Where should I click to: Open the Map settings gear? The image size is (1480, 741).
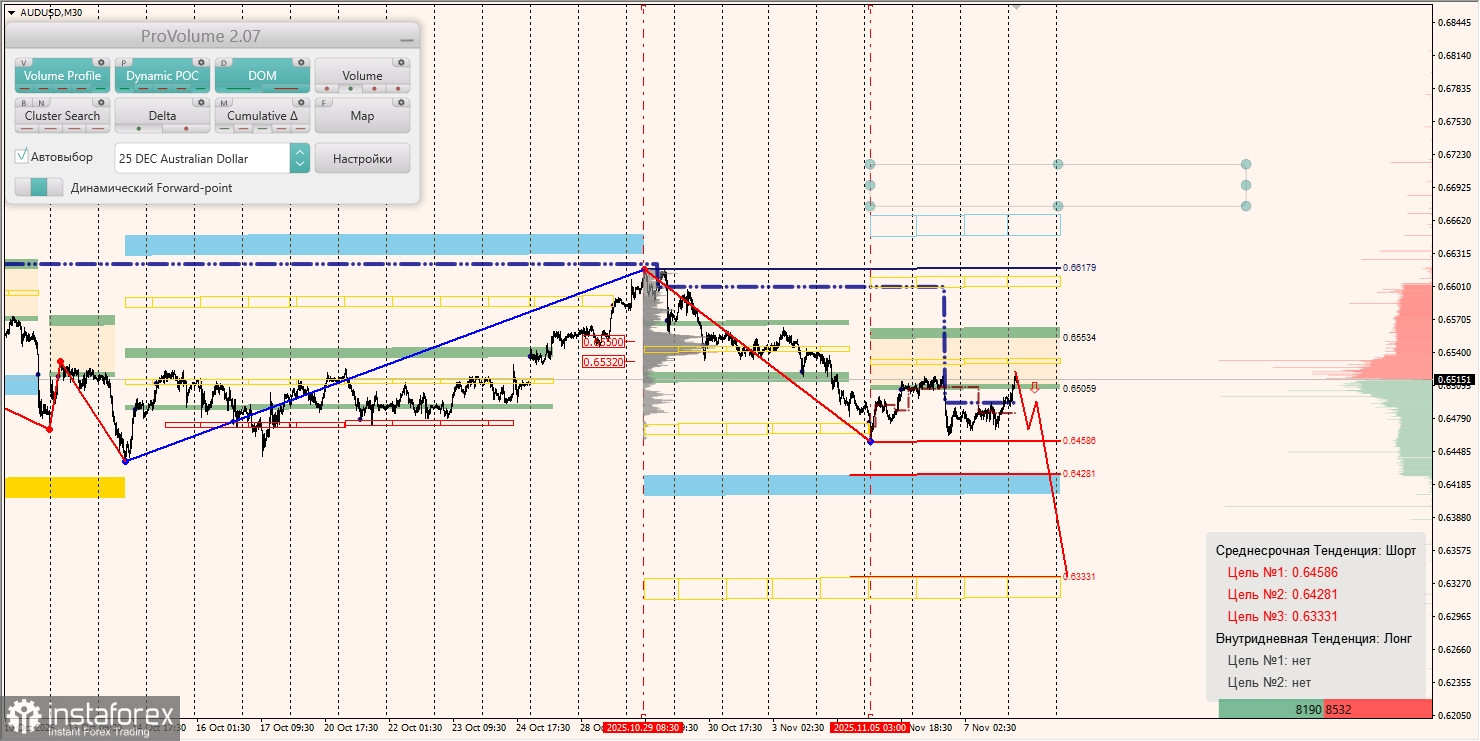[401, 103]
